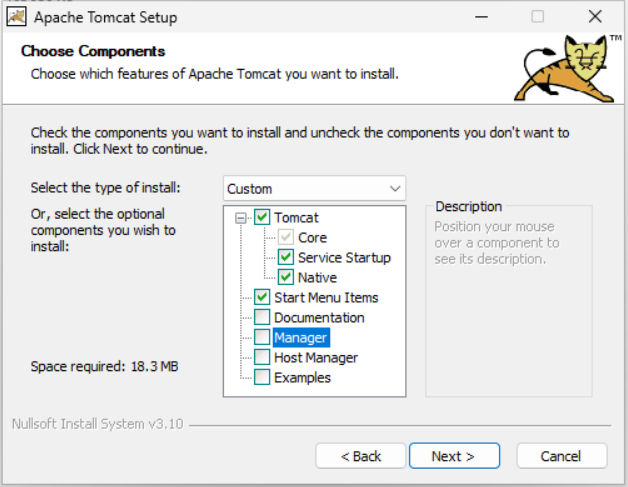Check the Examples component checkbox

pyautogui.click(x=262, y=378)
